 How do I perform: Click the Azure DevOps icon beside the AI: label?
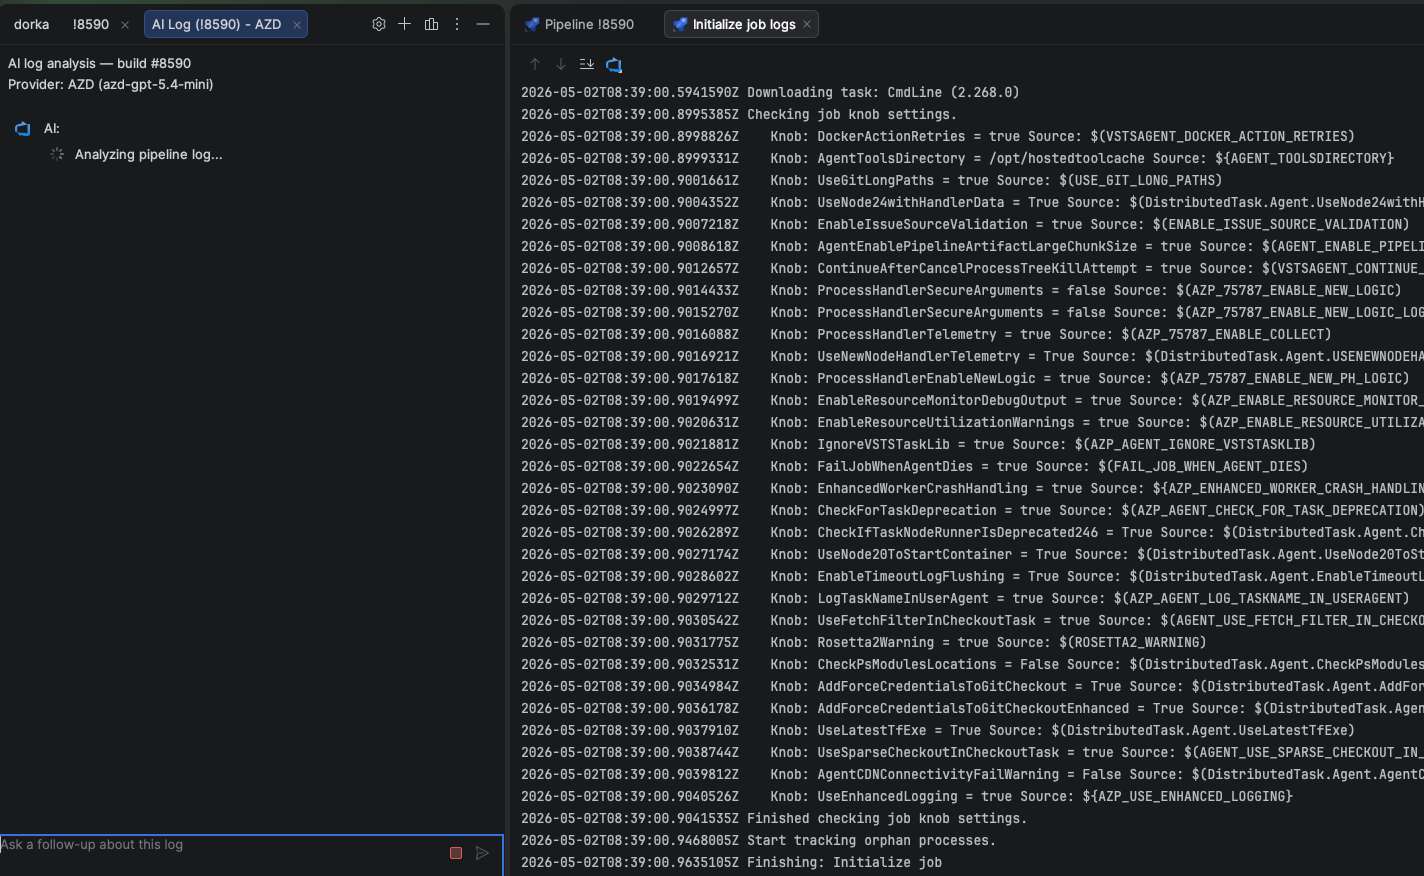23,129
